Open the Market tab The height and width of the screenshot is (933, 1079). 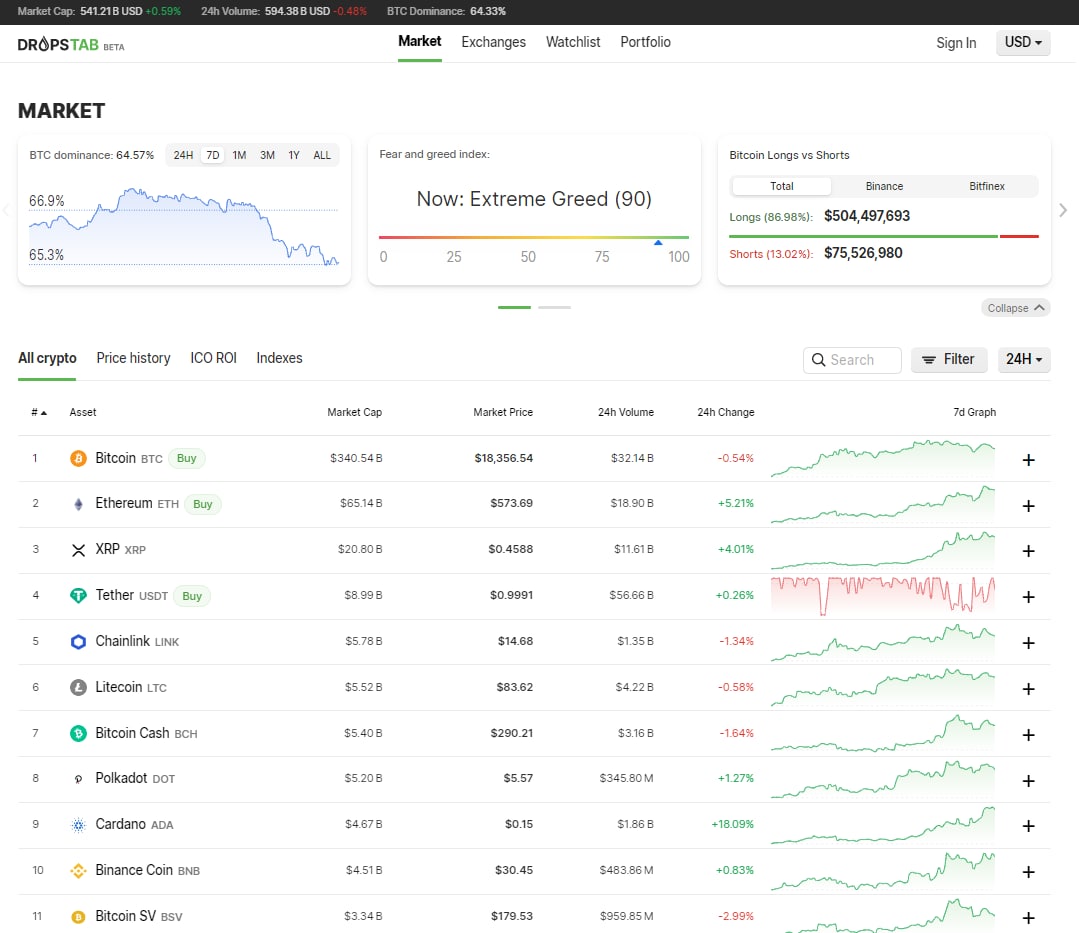420,42
